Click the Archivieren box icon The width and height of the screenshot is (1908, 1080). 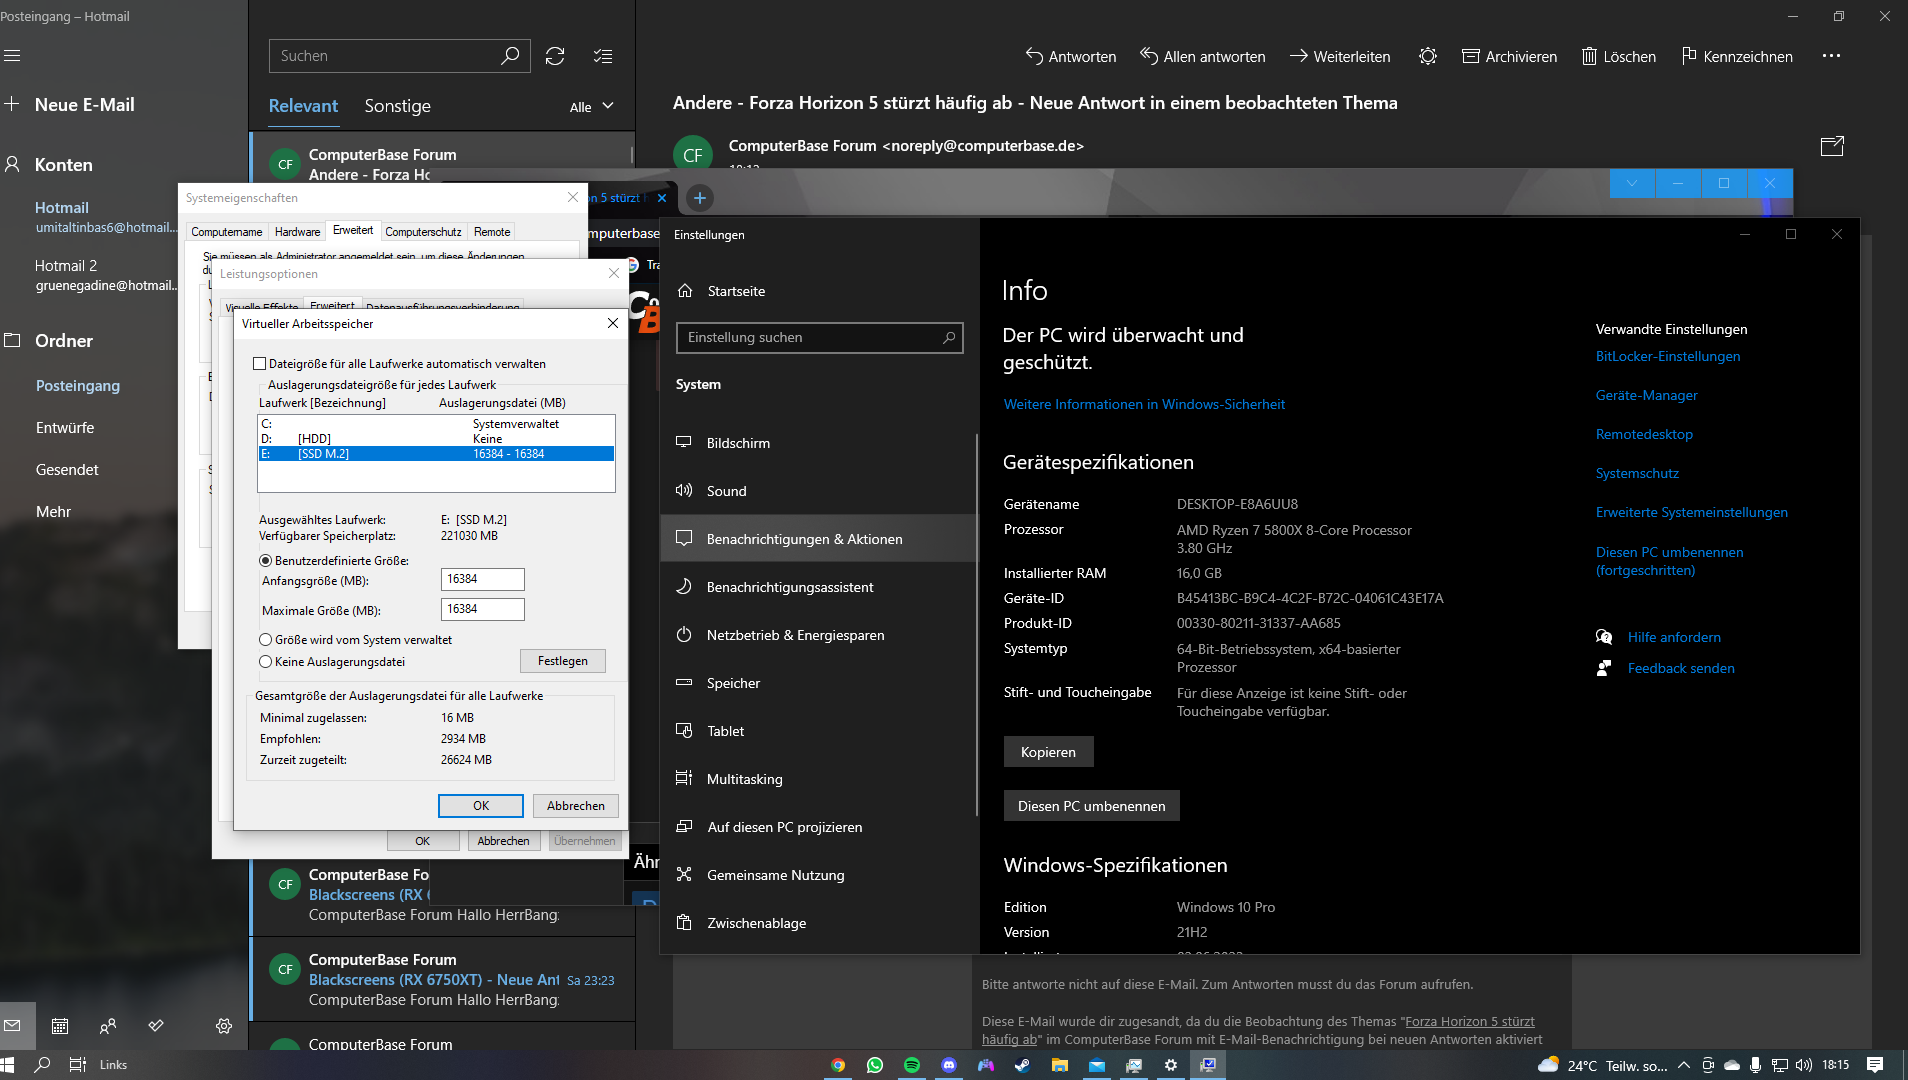(x=1471, y=56)
